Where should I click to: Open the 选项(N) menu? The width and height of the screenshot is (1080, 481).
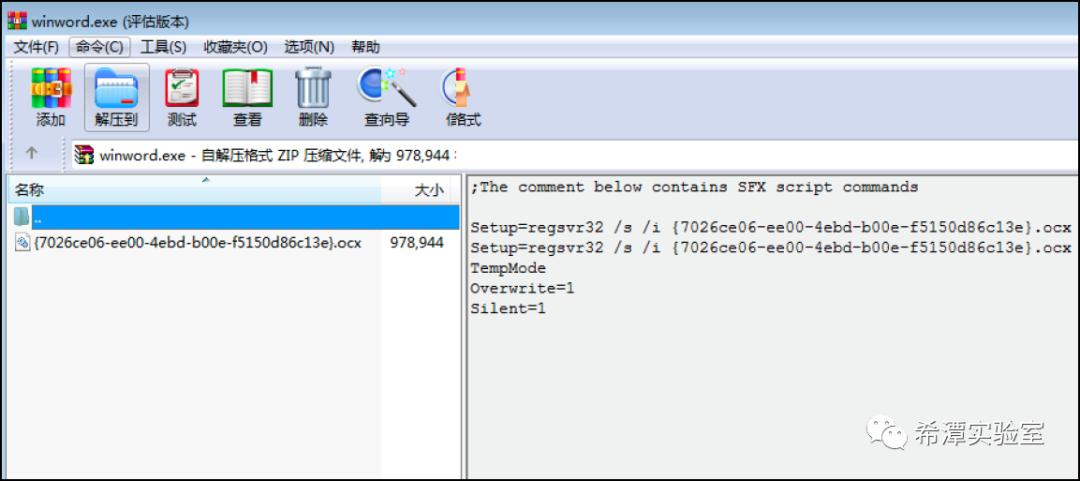click(x=309, y=47)
